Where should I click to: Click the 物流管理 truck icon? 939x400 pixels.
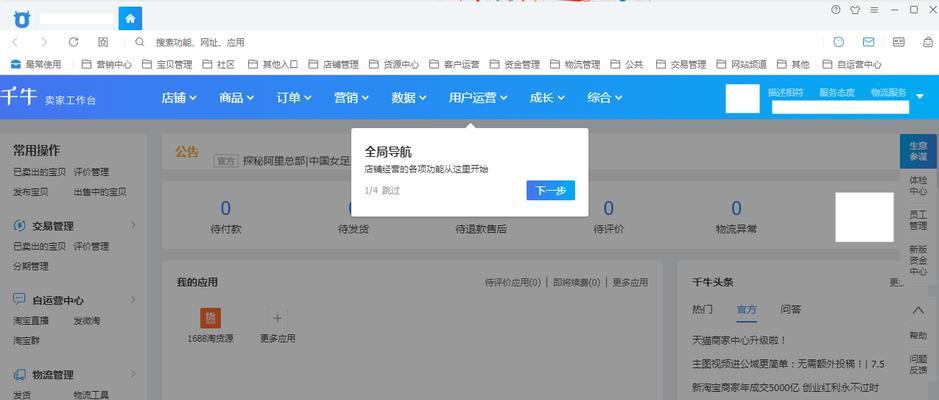pyautogui.click(x=19, y=375)
